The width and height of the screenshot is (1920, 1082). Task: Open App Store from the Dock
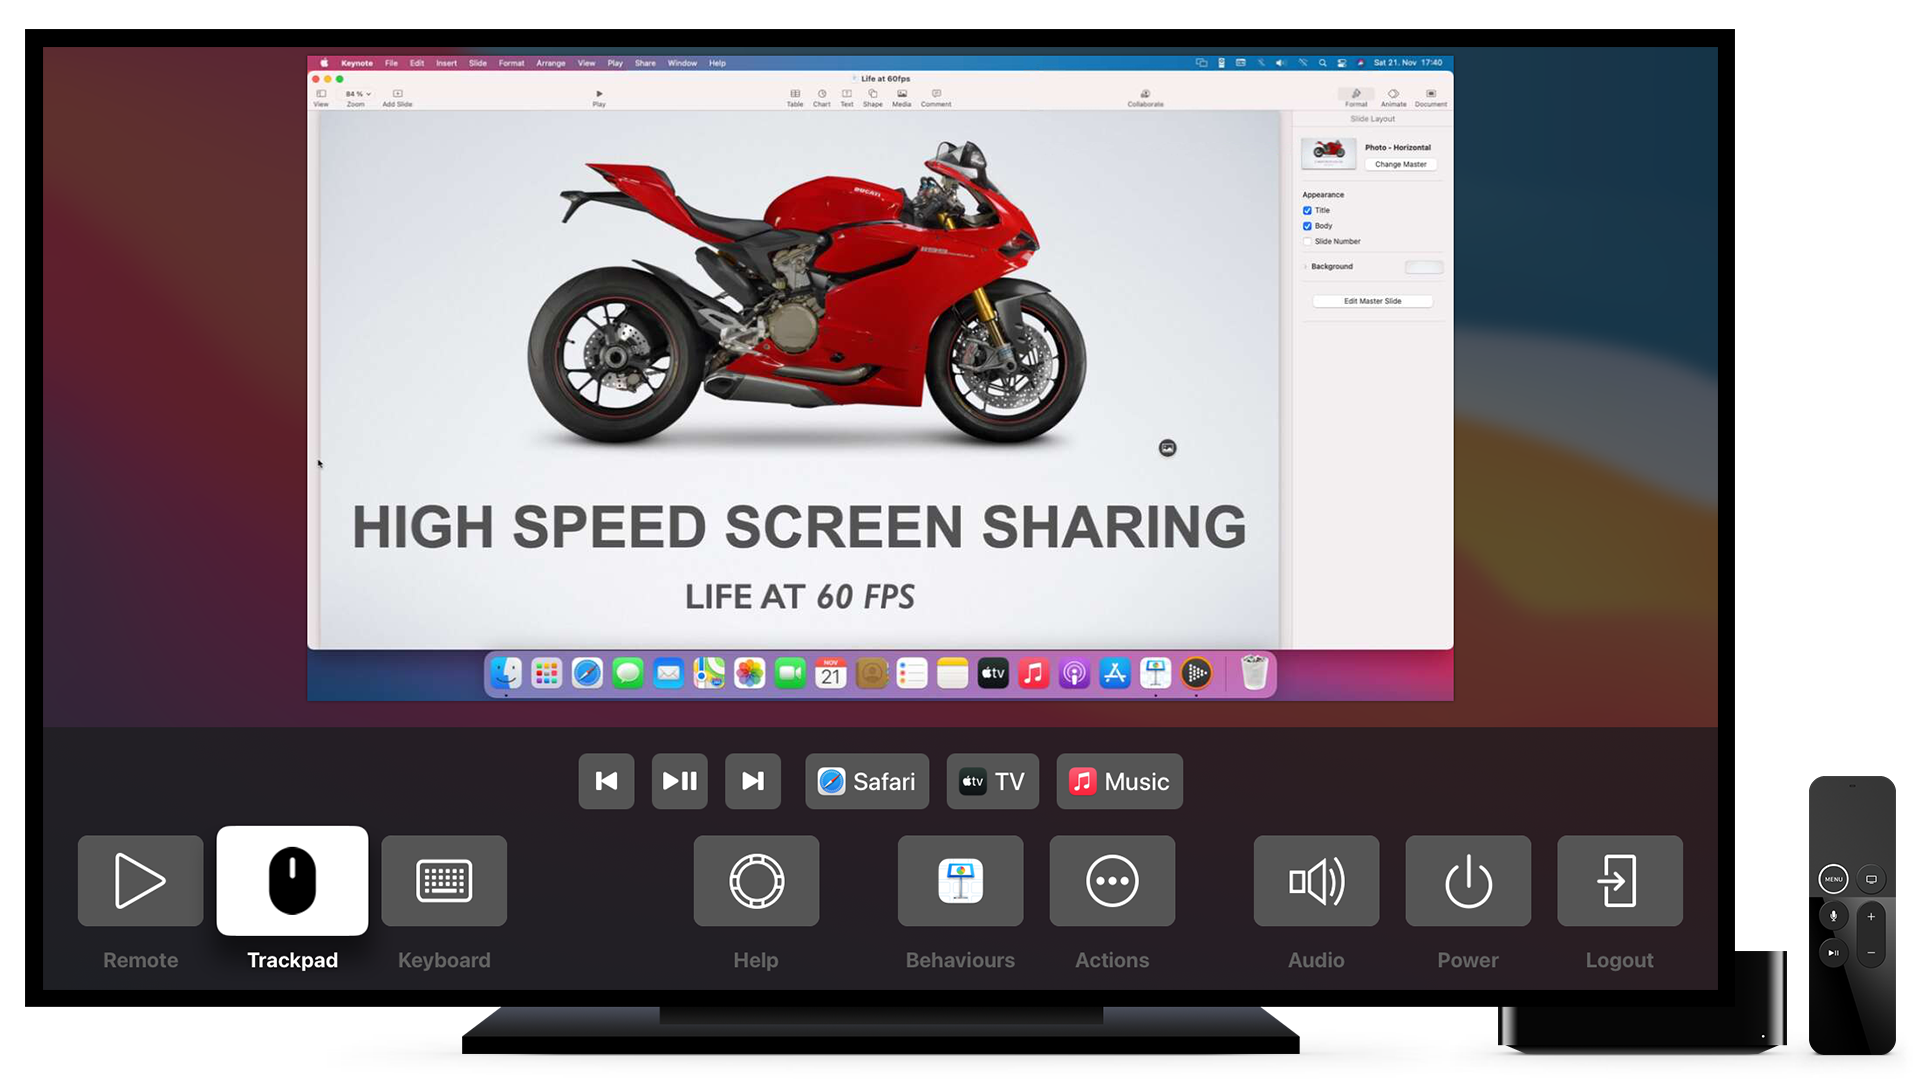(x=1114, y=674)
